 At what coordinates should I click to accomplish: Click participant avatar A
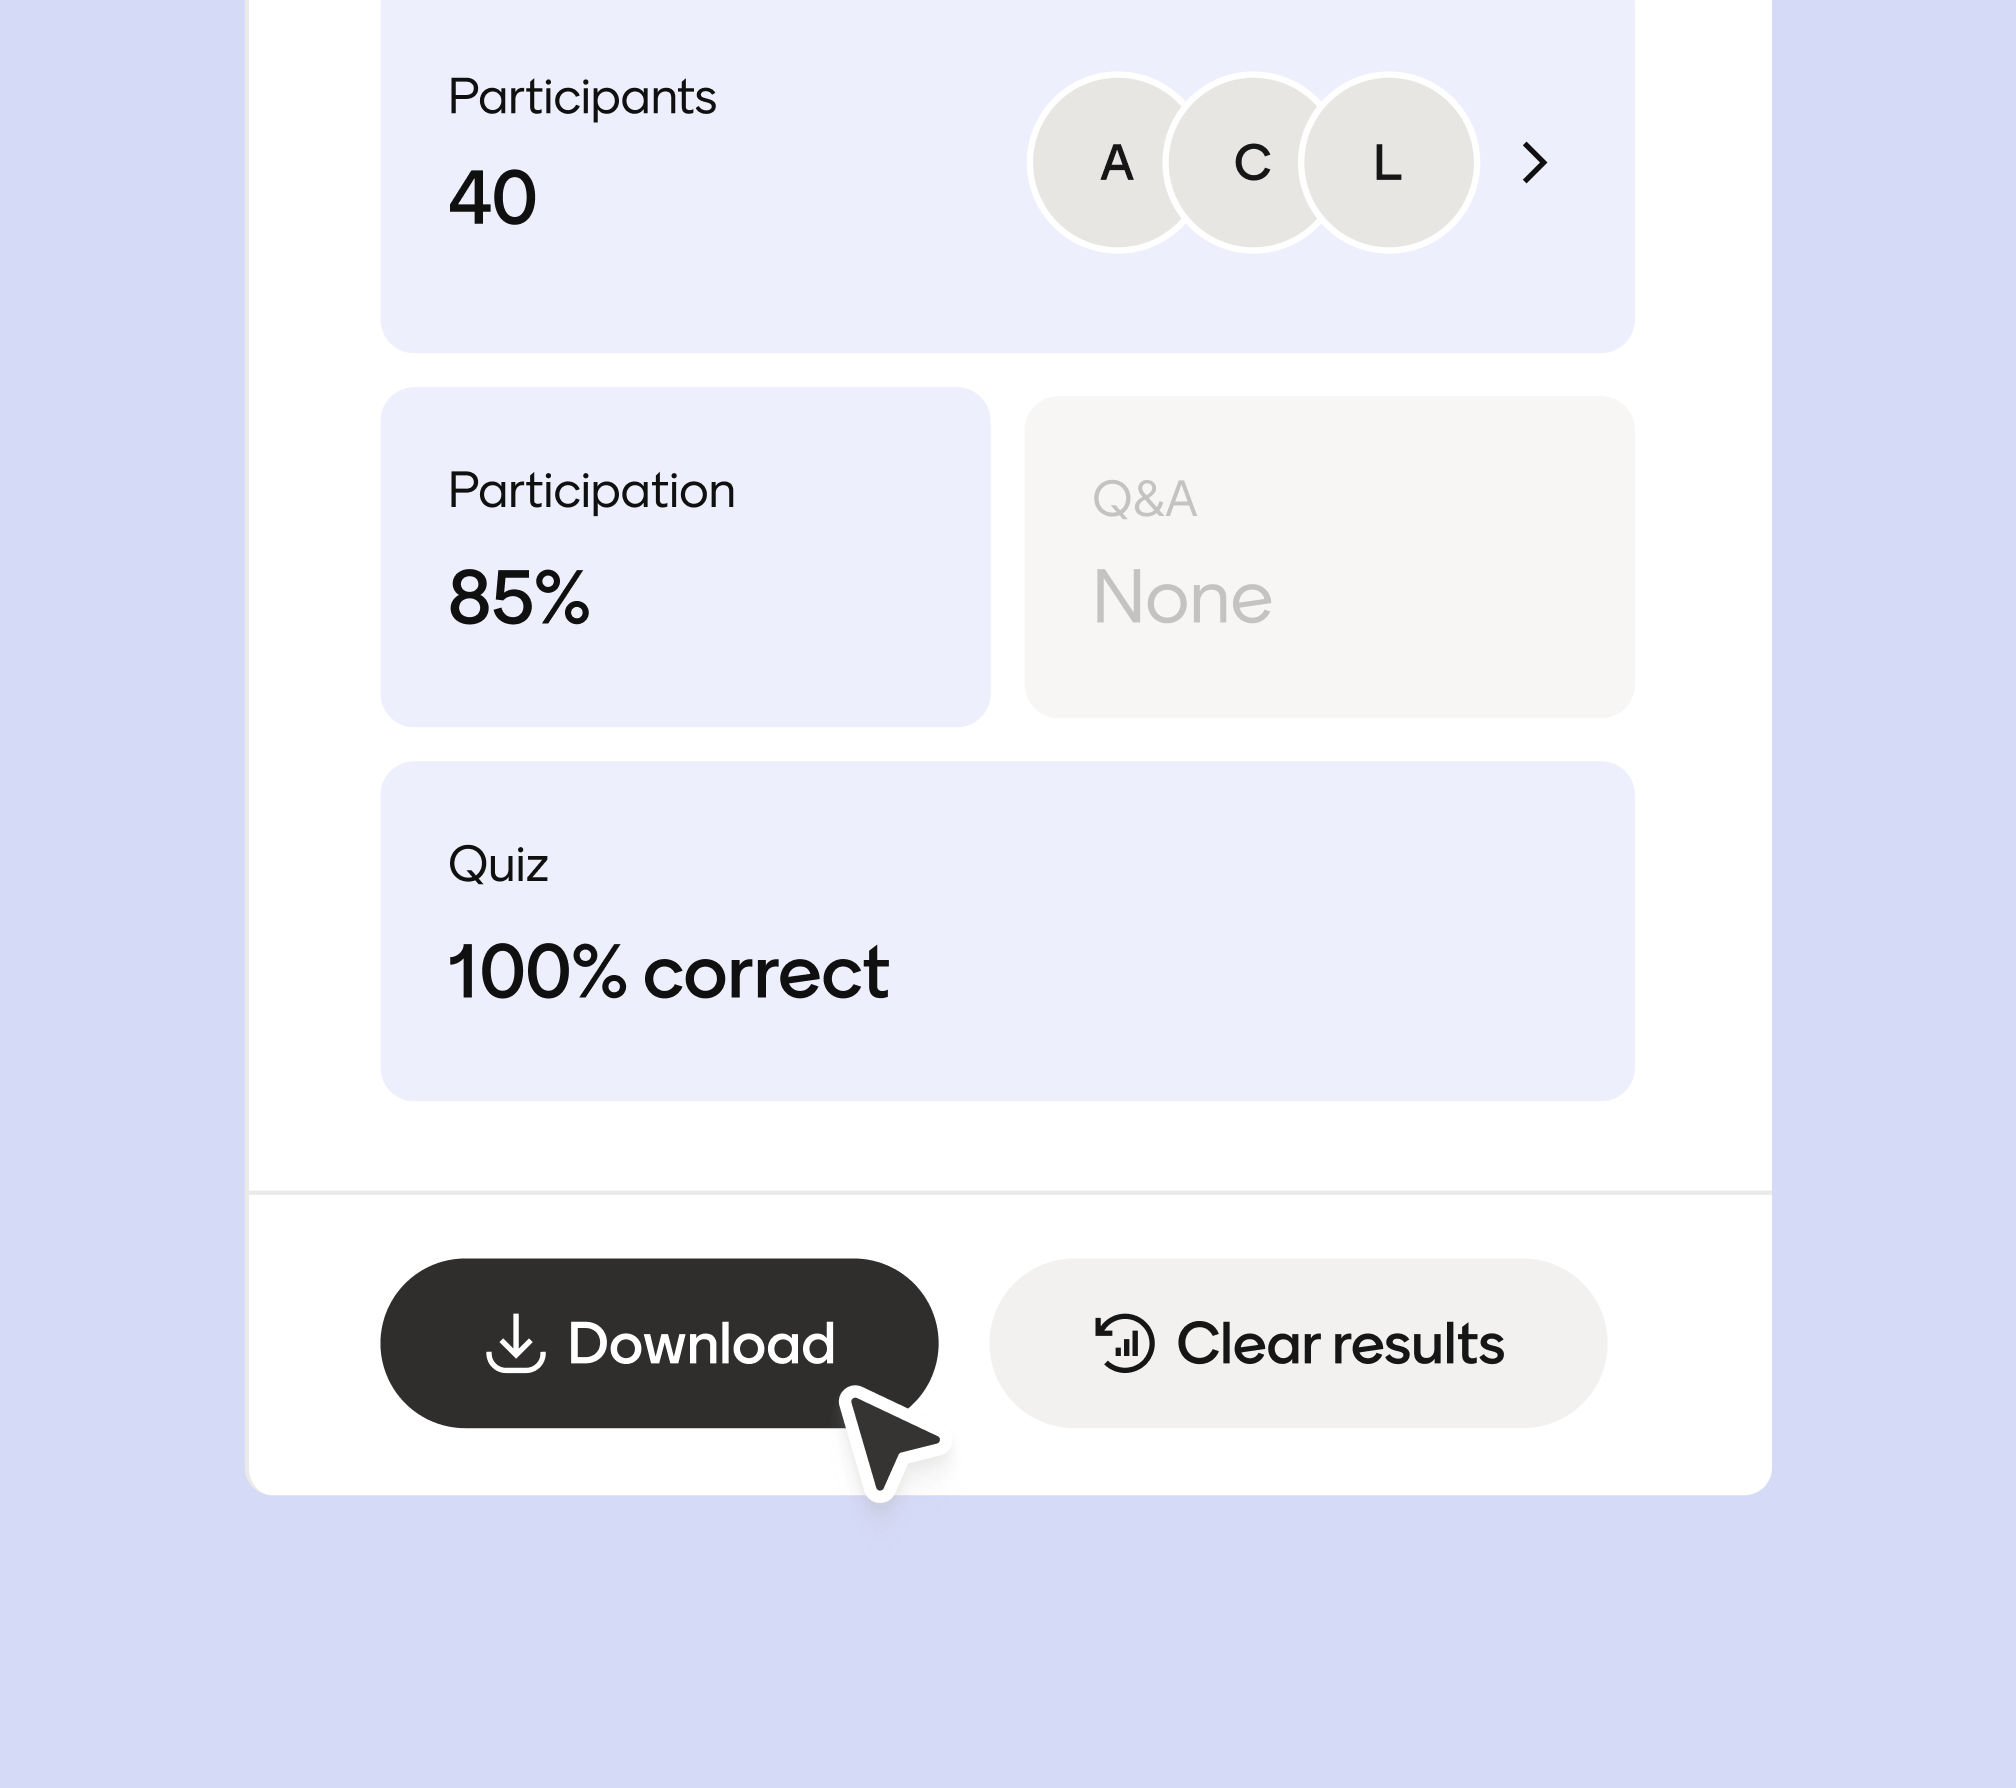click(x=1105, y=162)
